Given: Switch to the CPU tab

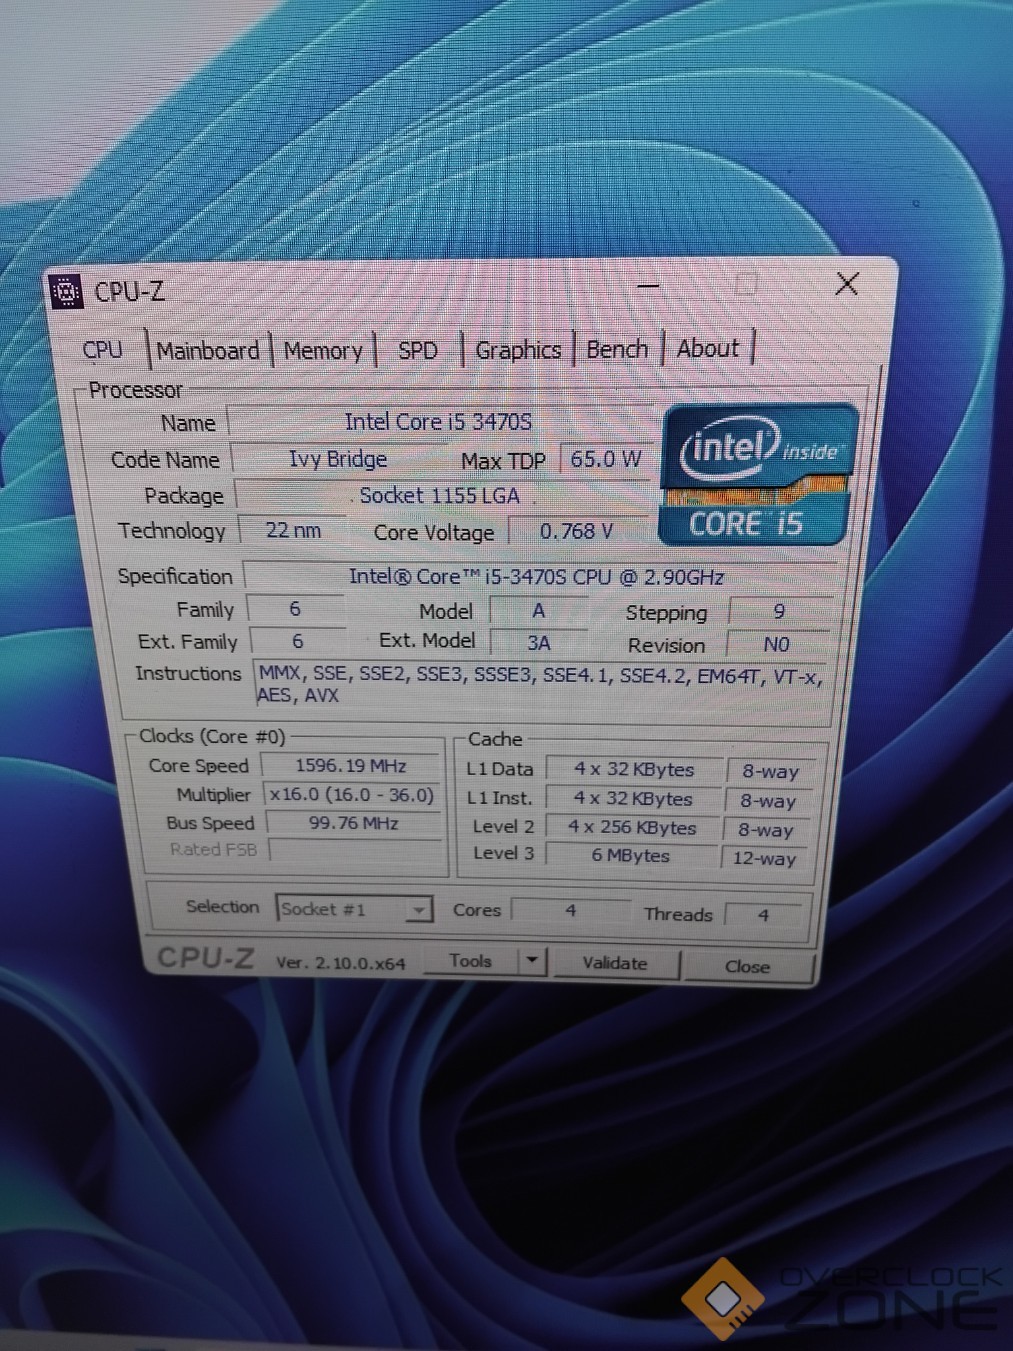Looking at the screenshot, I should tap(102, 350).
